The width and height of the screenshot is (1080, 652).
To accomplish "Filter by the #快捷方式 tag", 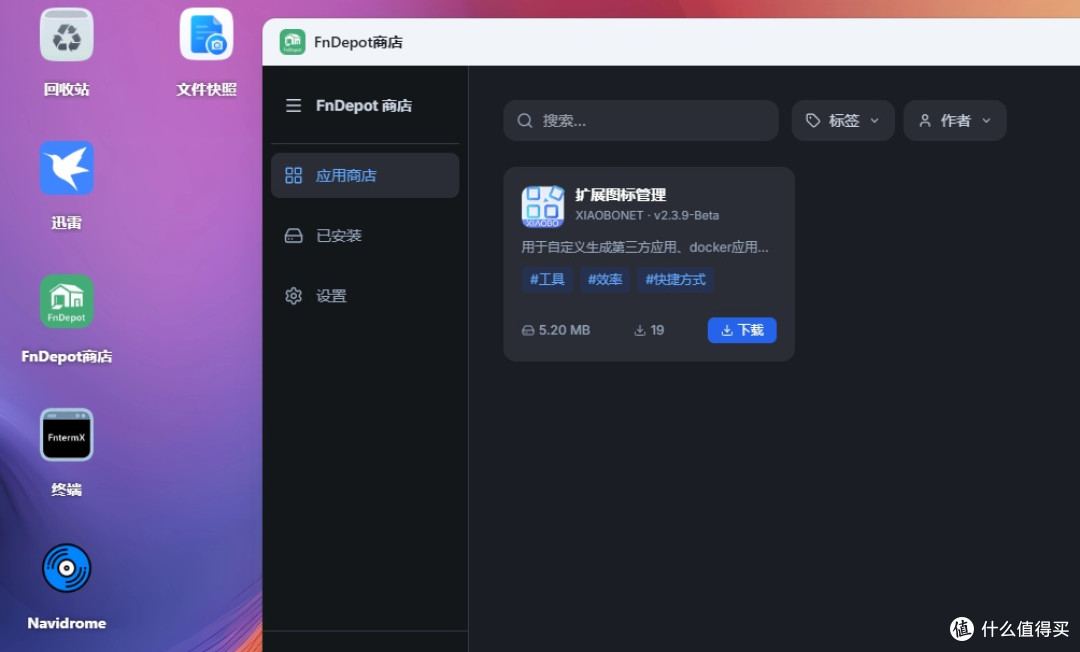I will [x=675, y=280].
